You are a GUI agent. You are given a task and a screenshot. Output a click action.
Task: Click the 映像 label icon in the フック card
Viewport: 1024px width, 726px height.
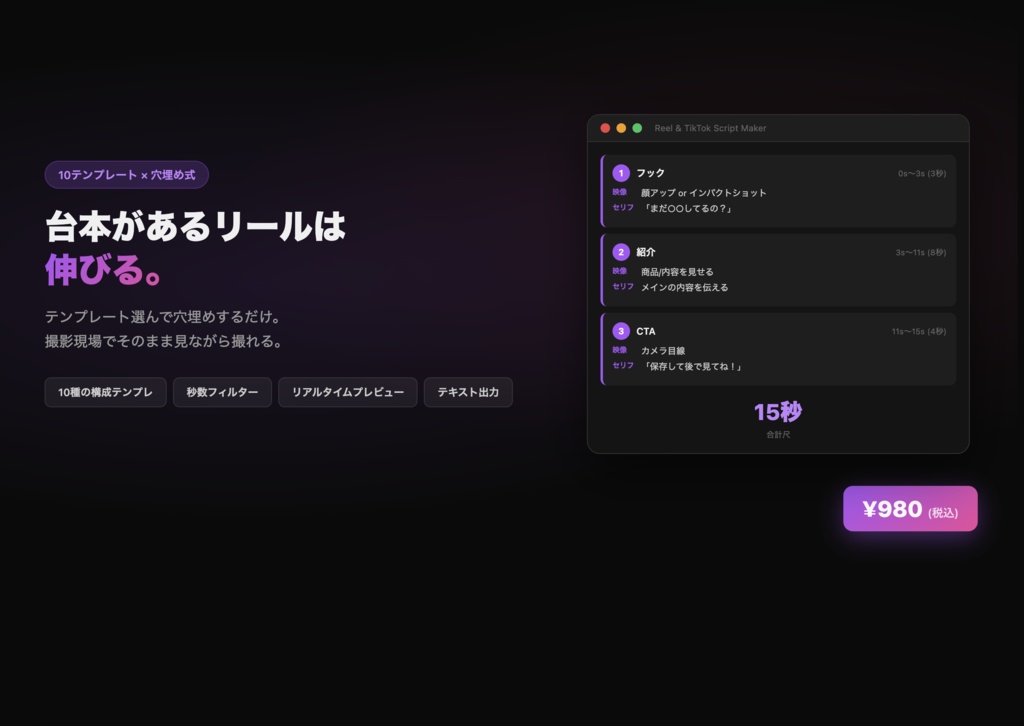click(x=620, y=191)
